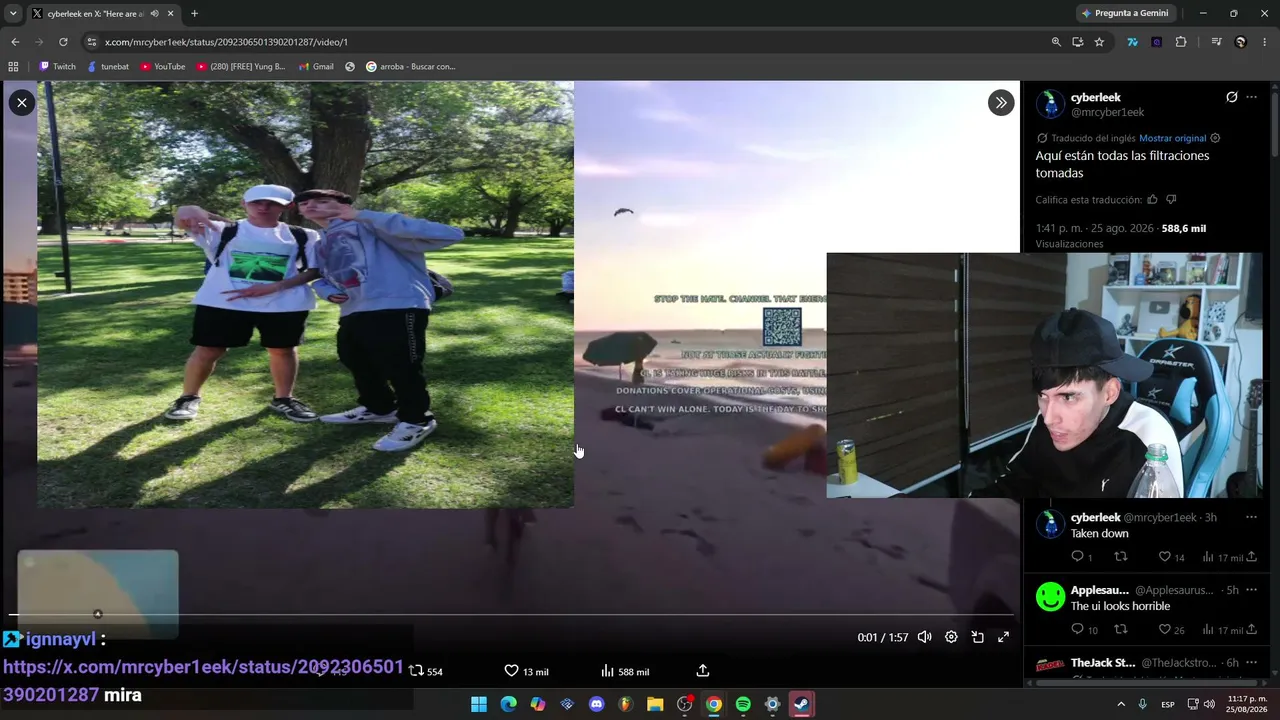The height and width of the screenshot is (720, 1280).
Task: Open tunebat bookmark
Action: (x=108, y=67)
